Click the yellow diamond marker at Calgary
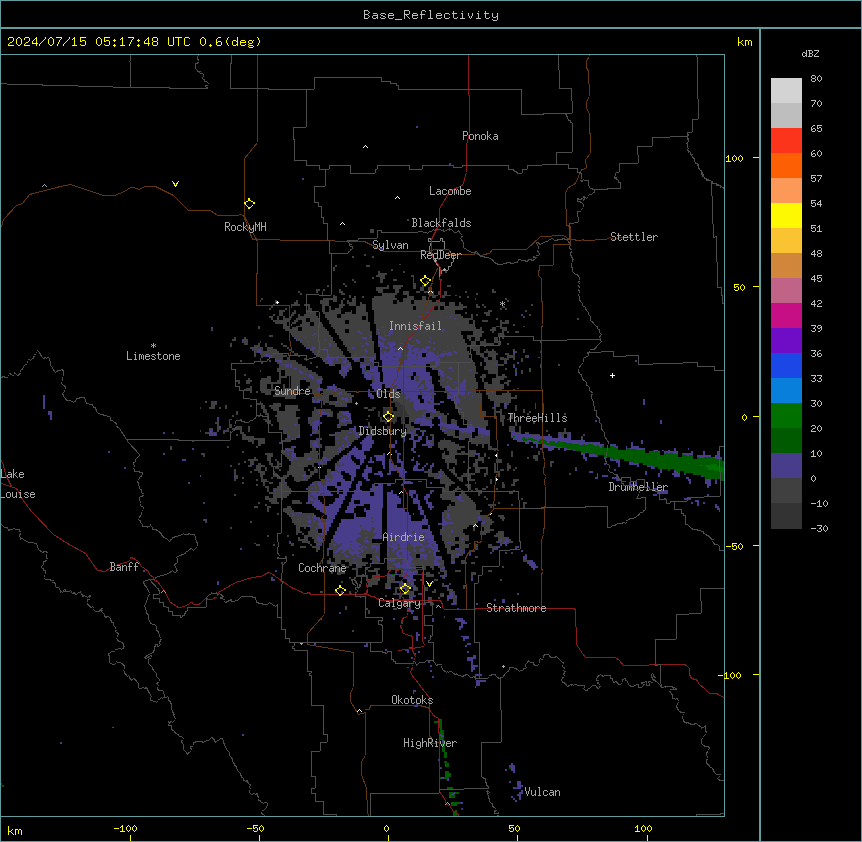 point(405,589)
